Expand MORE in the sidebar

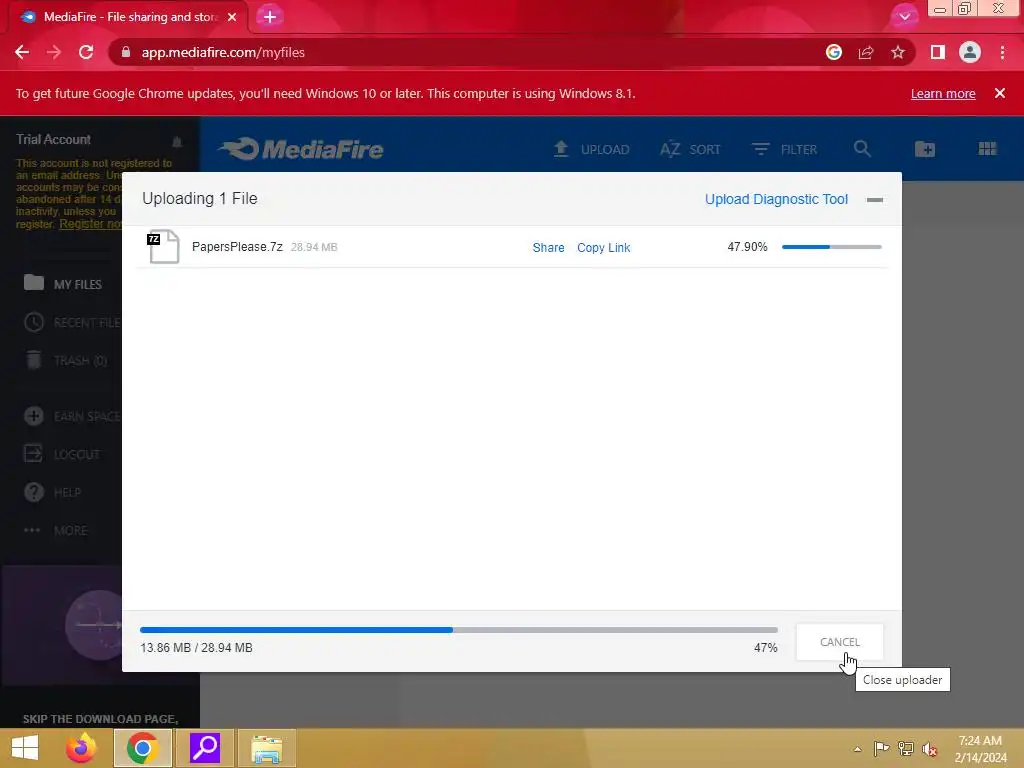(x=56, y=530)
